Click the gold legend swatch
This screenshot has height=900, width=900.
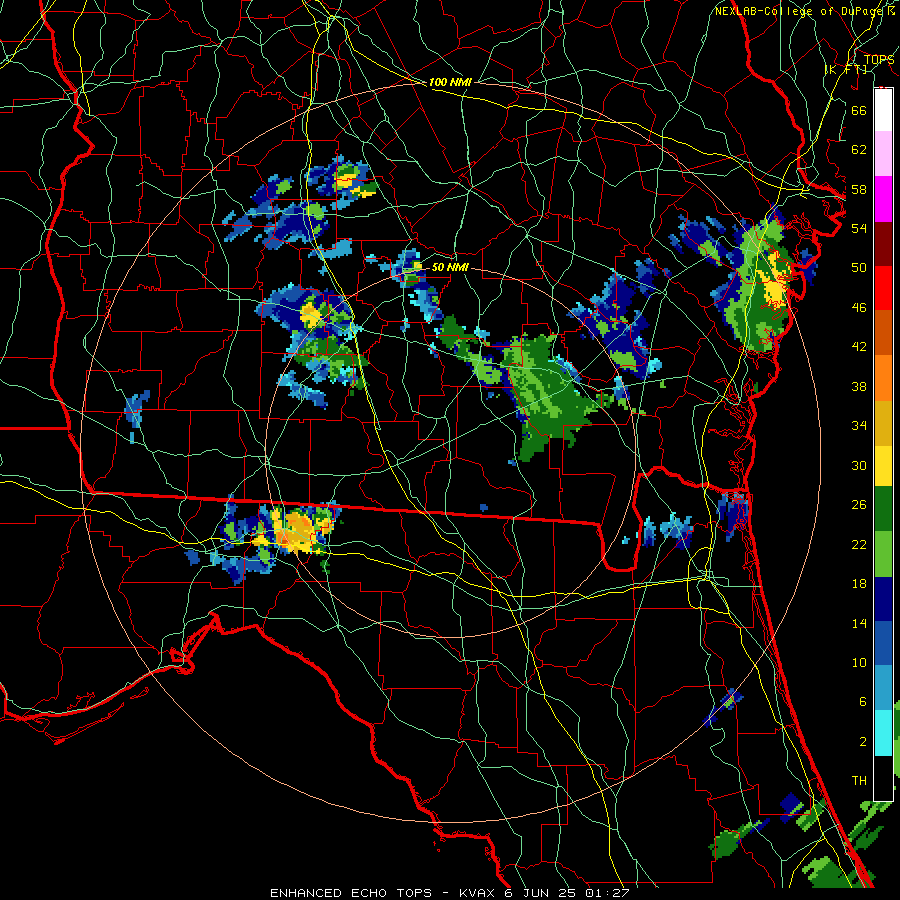(x=883, y=422)
